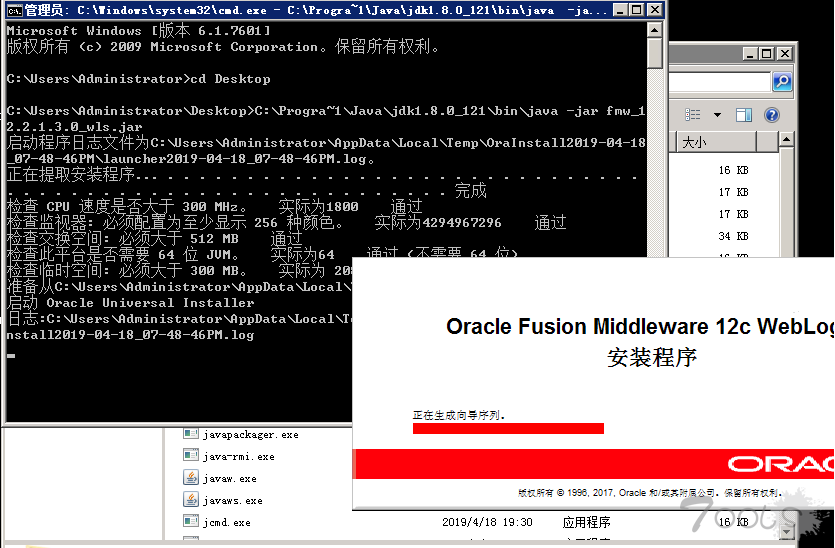This screenshot has height=548, width=835.
Task: Click the javaw.exe Java icon
Action: [x=191, y=477]
